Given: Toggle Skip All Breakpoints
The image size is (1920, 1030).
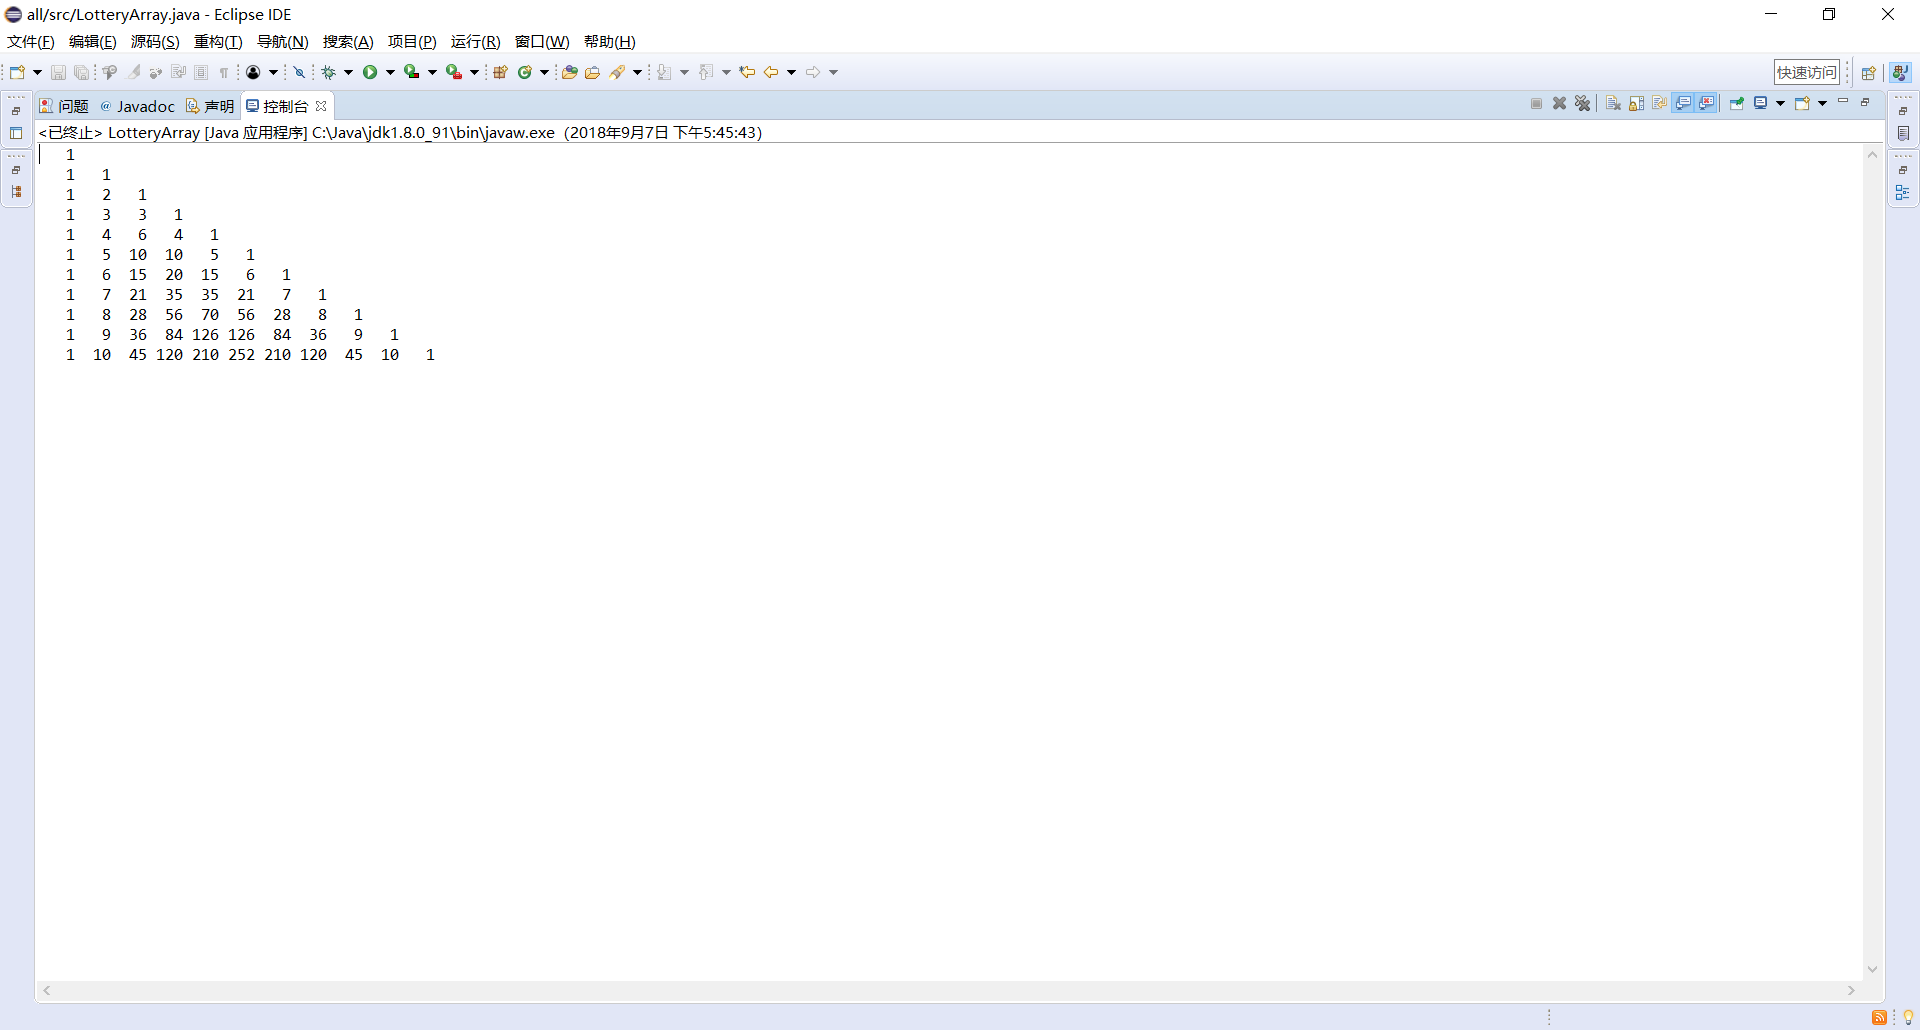Looking at the screenshot, I should tap(298, 72).
